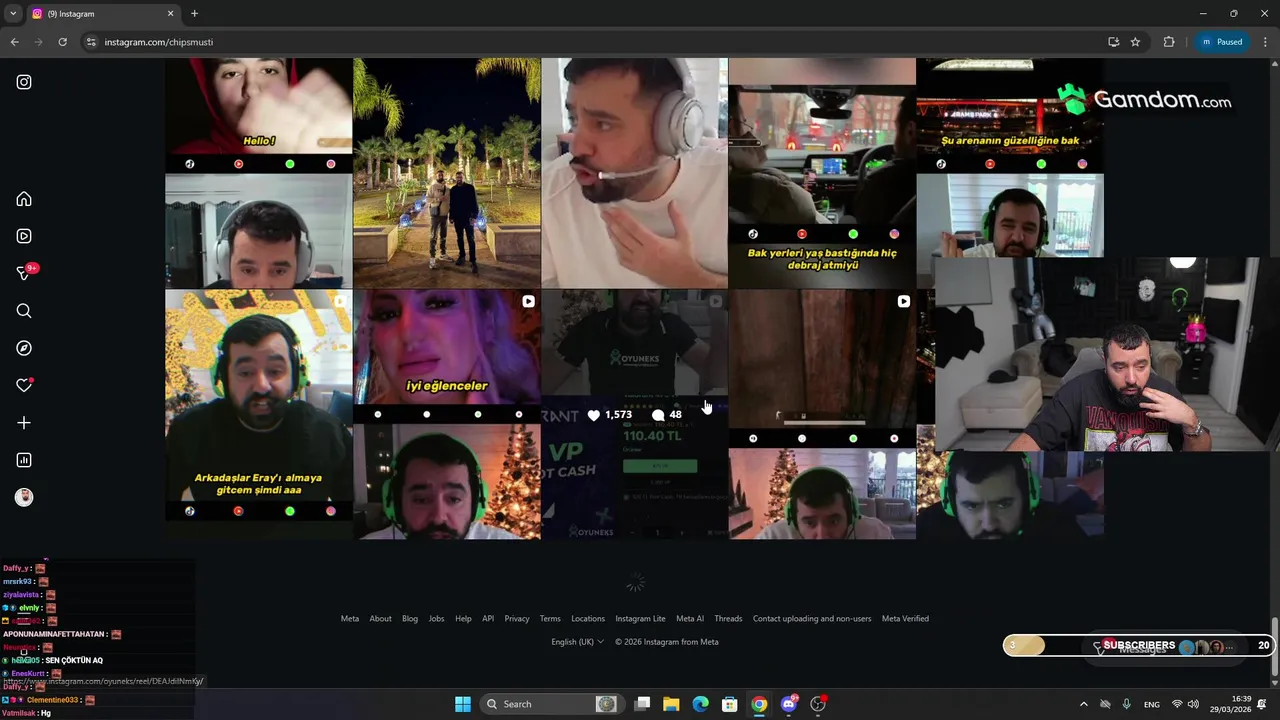Open the notification bell in the system tray
This screenshot has height=720, width=1280.
coord(1263,704)
